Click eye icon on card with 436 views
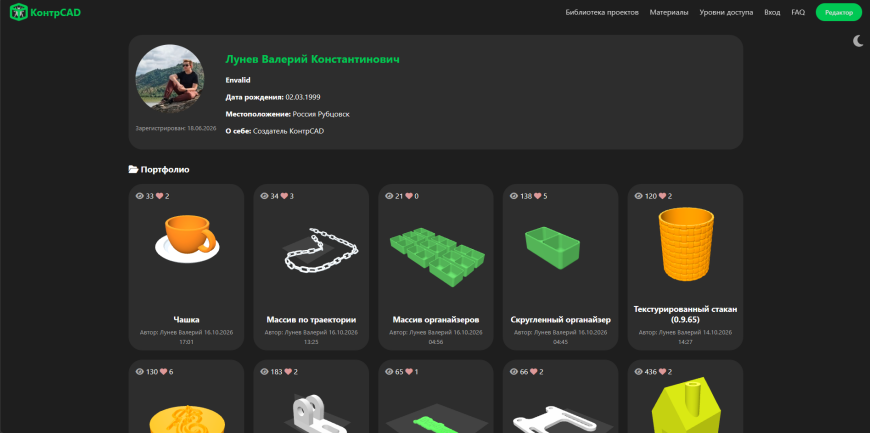870x433 pixels. [639, 371]
